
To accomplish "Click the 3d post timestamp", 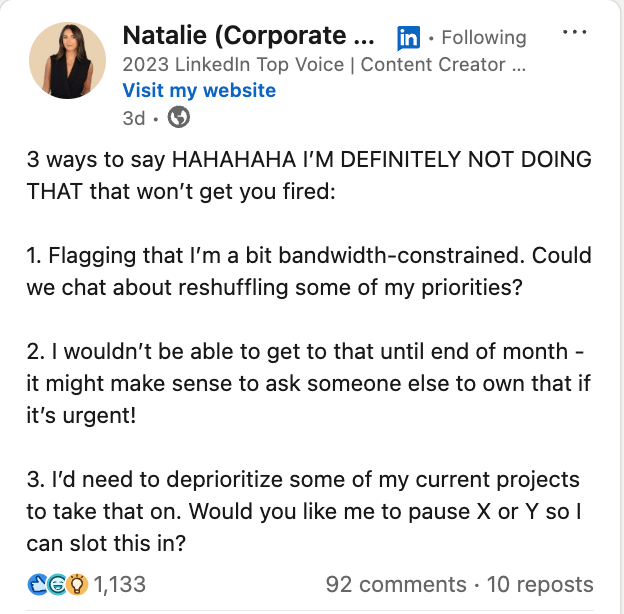I will [x=134, y=118].
